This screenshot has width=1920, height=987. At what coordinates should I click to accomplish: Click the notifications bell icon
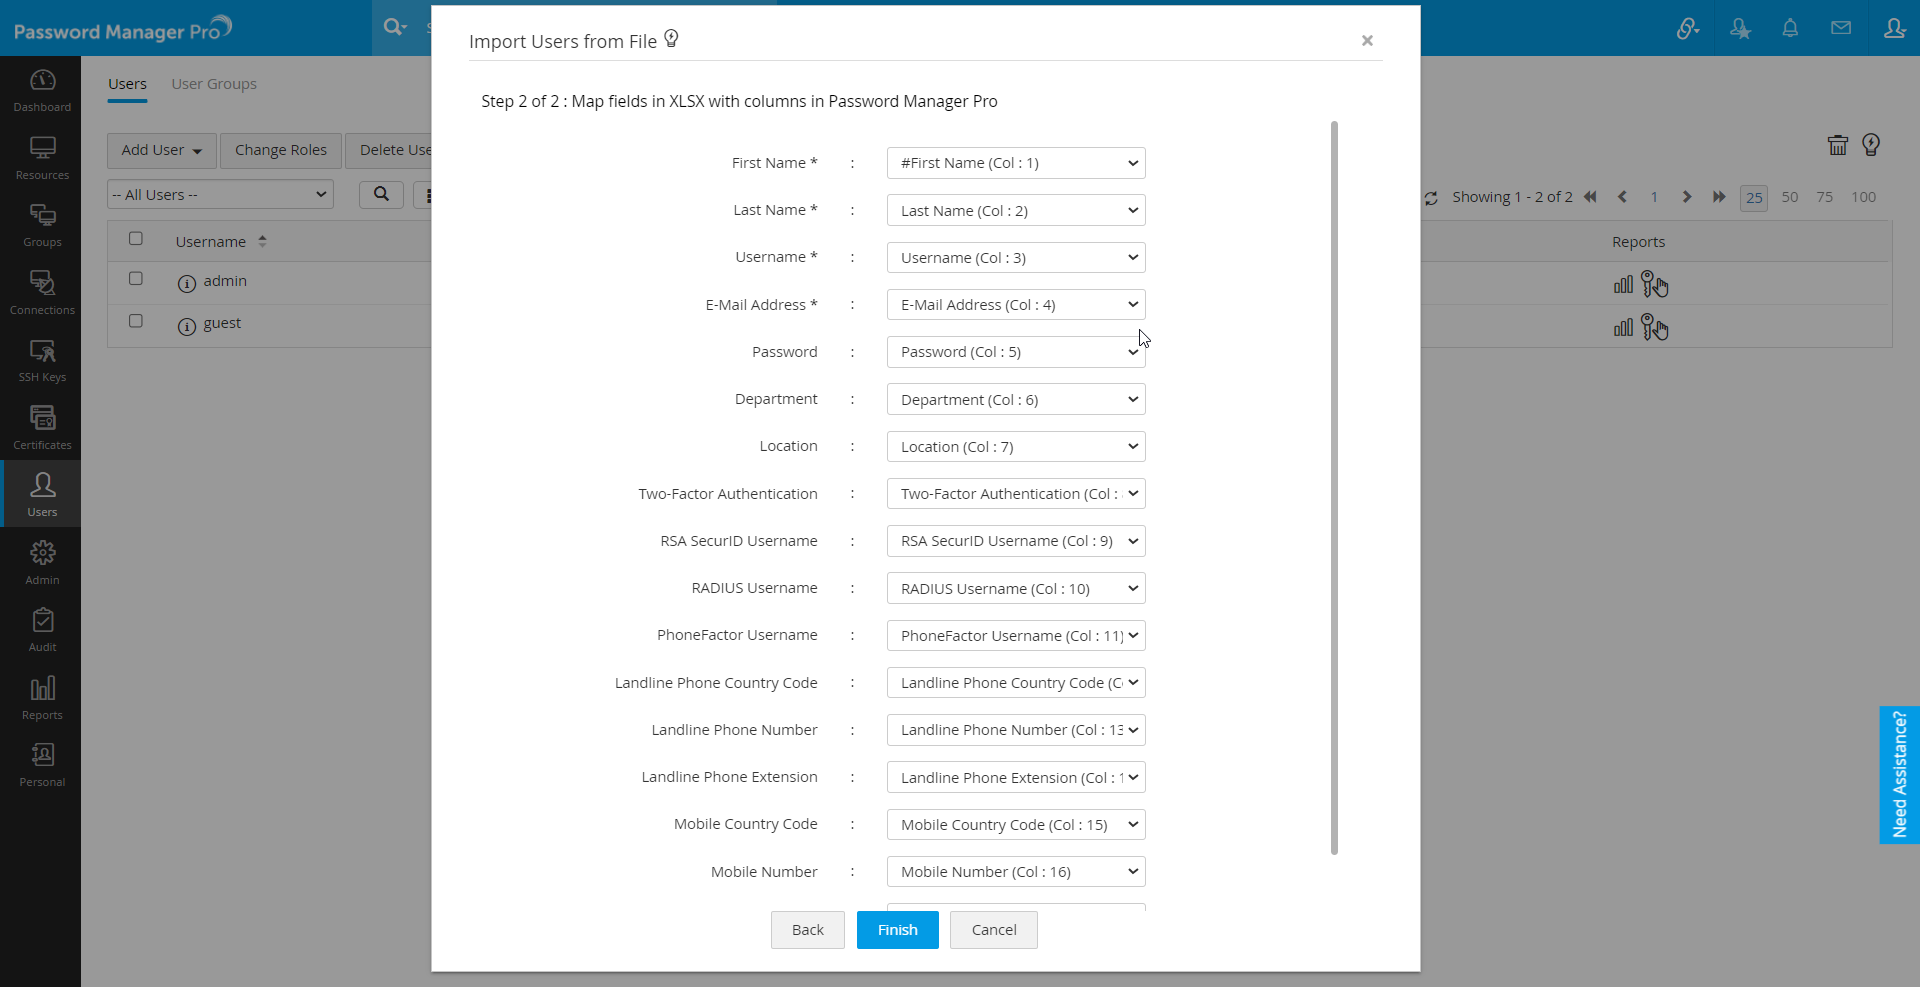pyautogui.click(x=1790, y=28)
